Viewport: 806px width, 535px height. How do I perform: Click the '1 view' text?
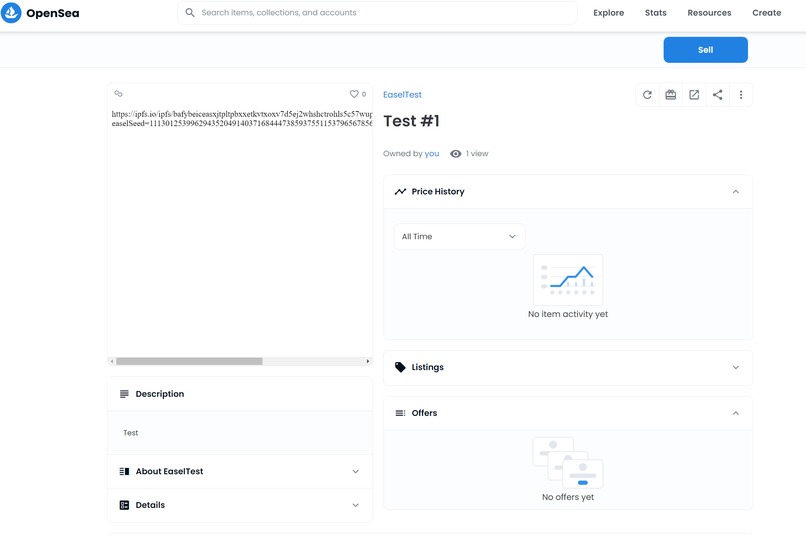pyautogui.click(x=477, y=154)
